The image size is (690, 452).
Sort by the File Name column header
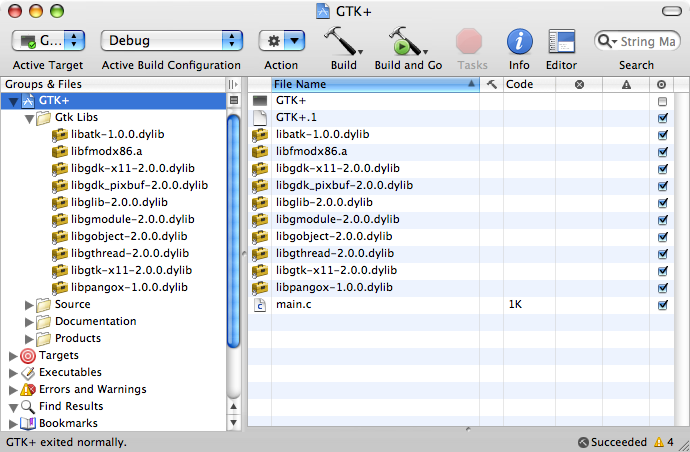tap(370, 85)
